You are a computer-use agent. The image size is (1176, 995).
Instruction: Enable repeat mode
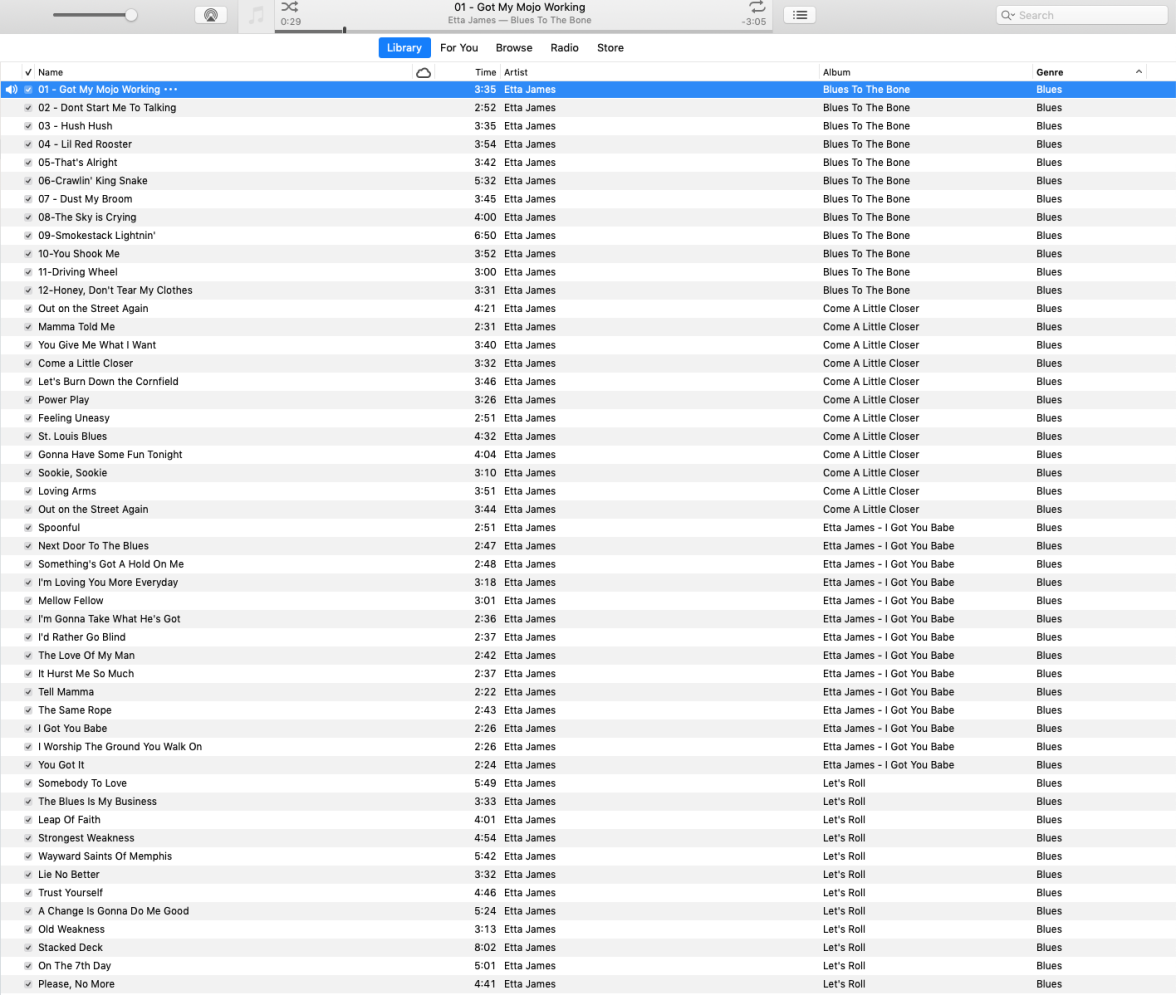(757, 7)
